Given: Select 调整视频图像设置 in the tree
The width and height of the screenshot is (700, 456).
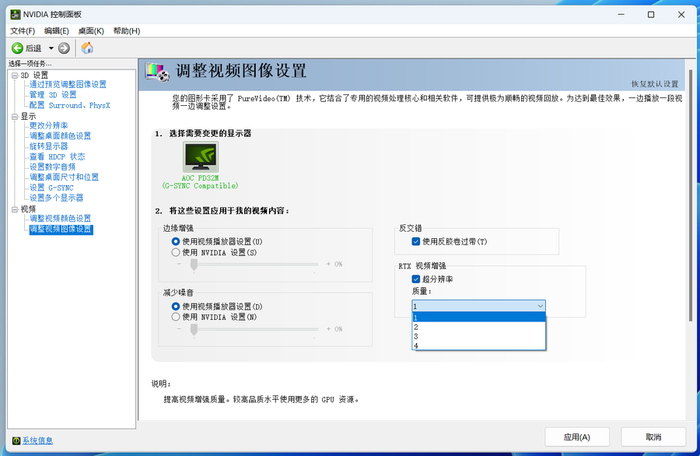Looking at the screenshot, I should click(61, 230).
